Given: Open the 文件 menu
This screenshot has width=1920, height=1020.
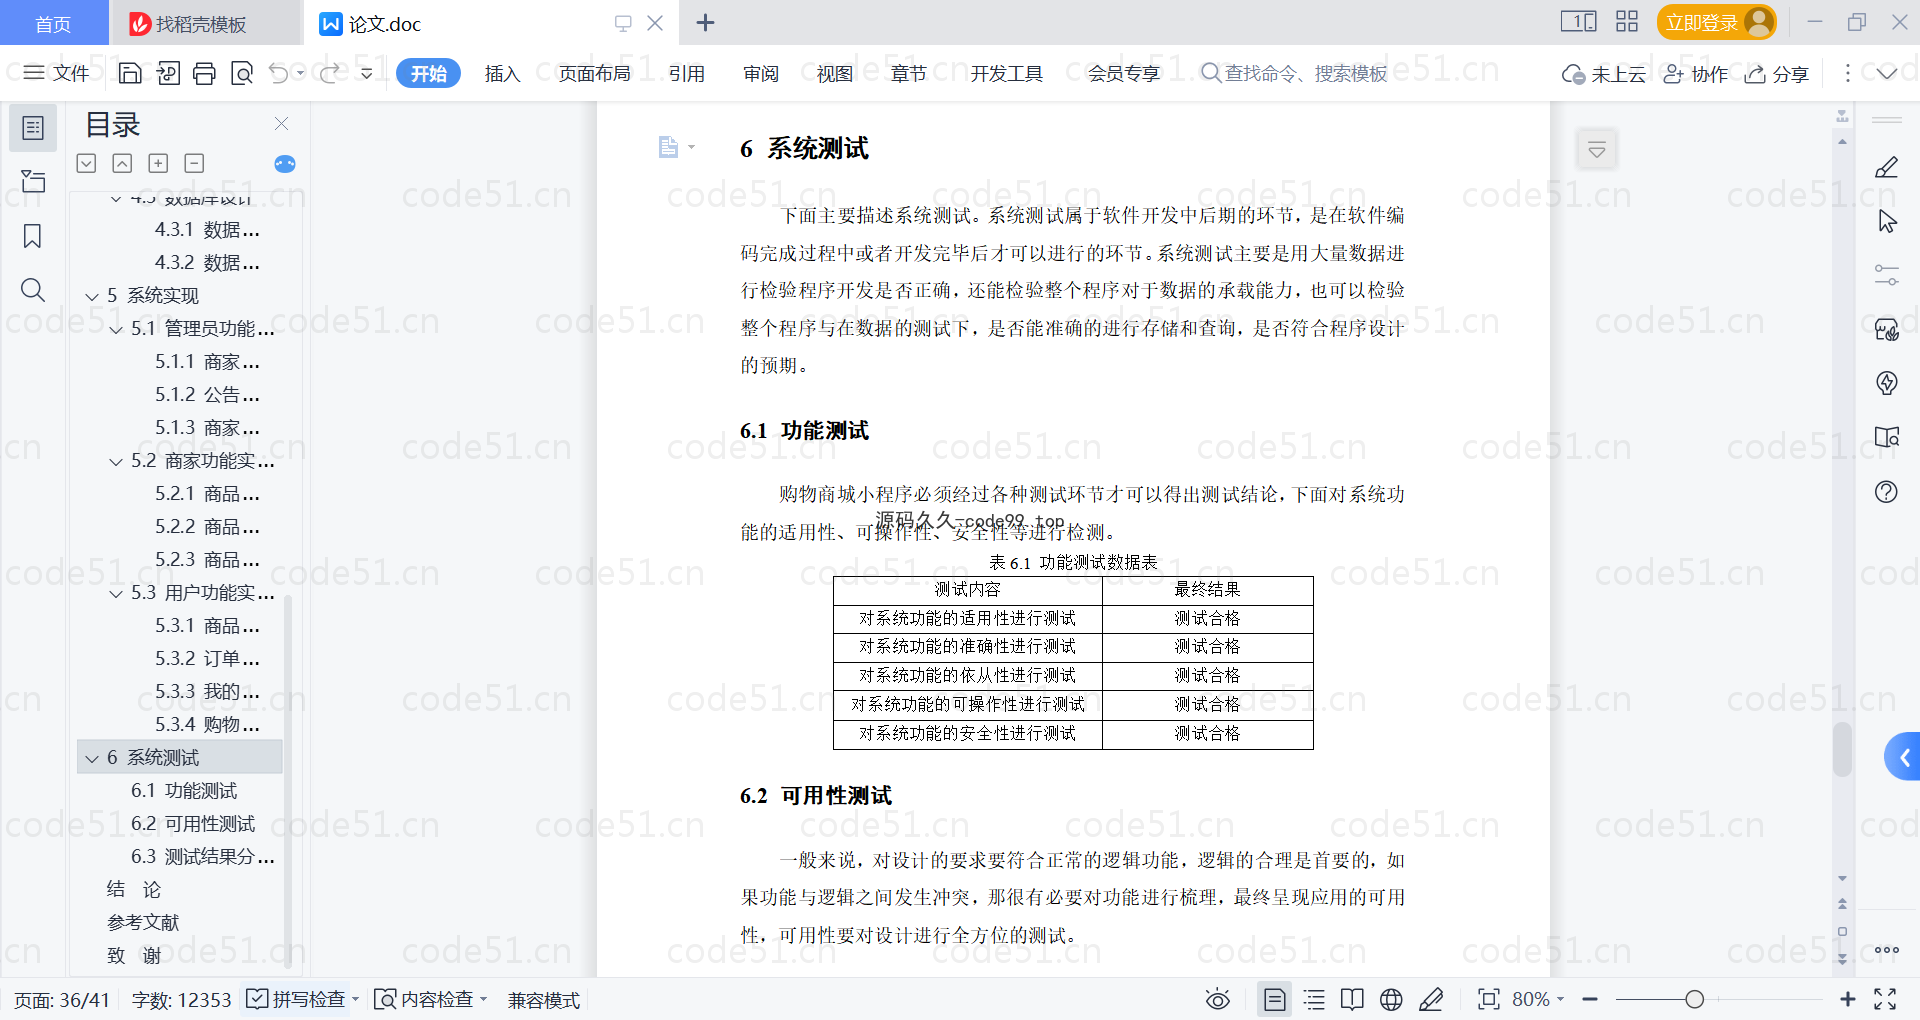Looking at the screenshot, I should pyautogui.click(x=57, y=73).
